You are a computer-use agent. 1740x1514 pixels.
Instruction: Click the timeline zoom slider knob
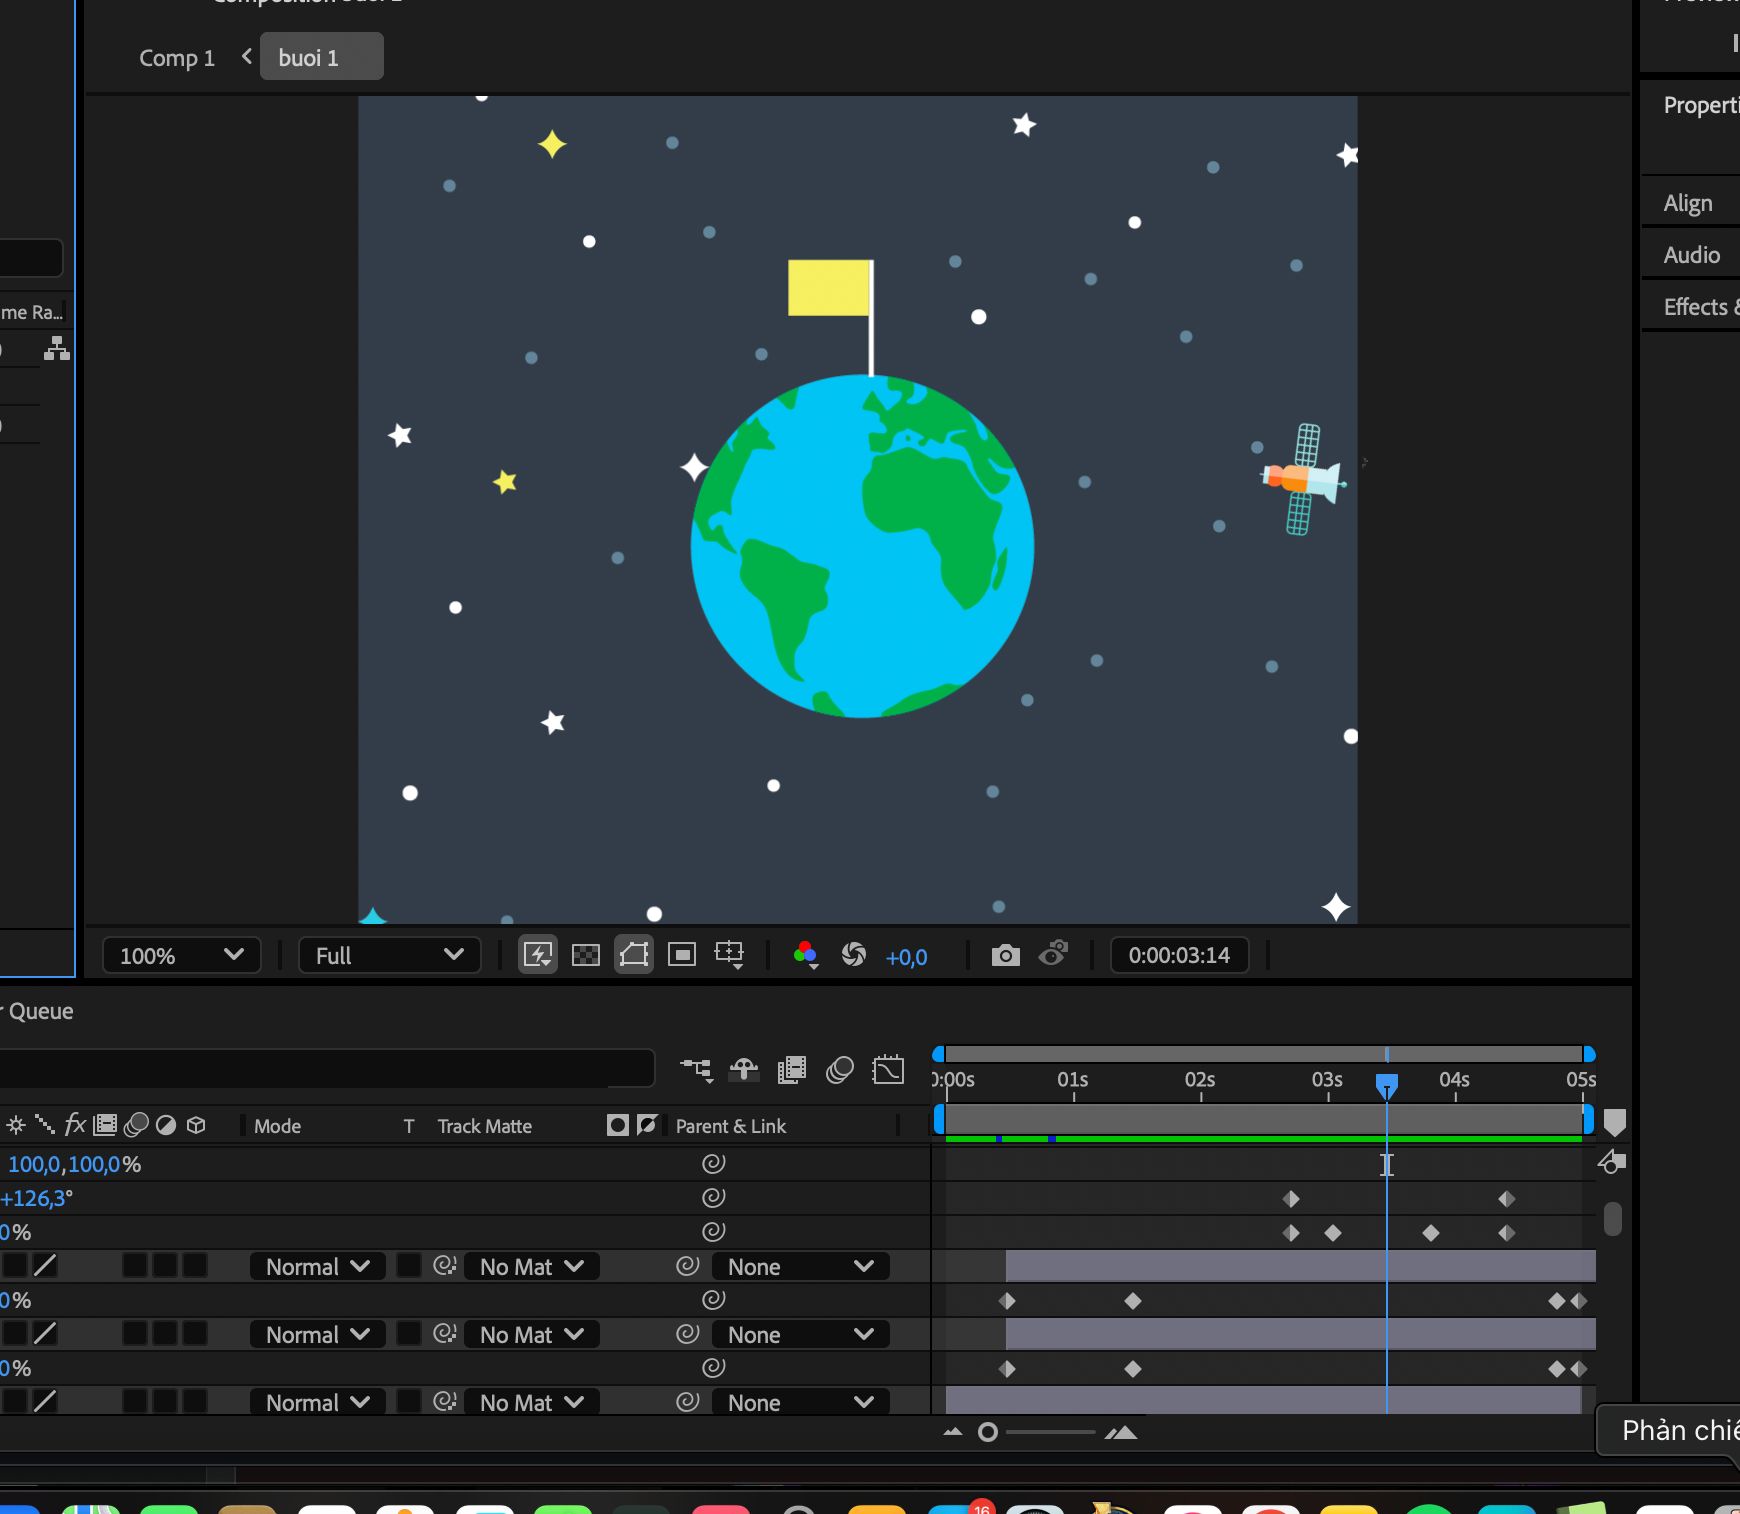pyautogui.click(x=988, y=1432)
